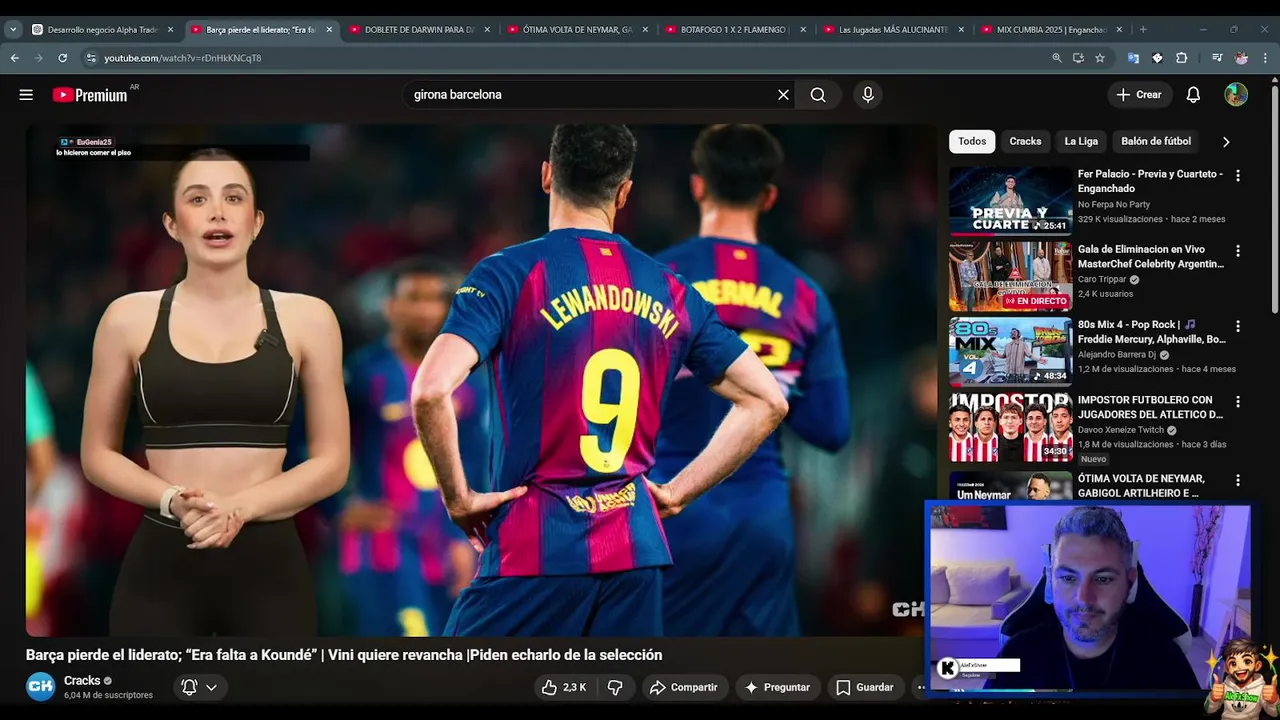This screenshot has width=1280, height=720.
Task: Open Chrome extensions puzzle icon
Action: click(1181, 58)
